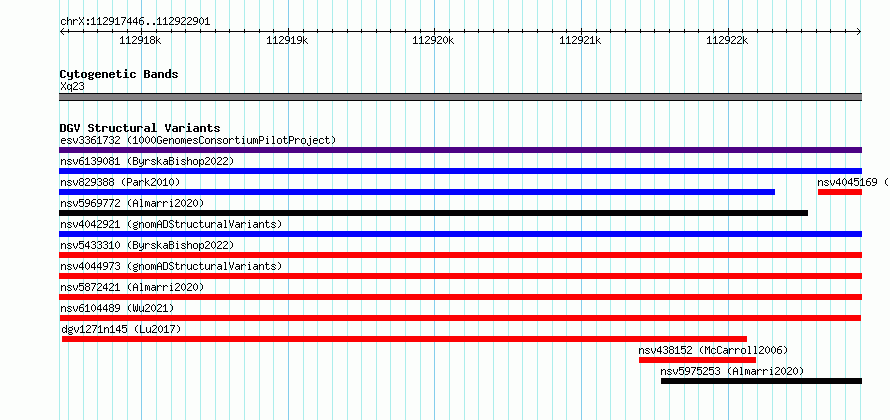Click the 112918k ruler tick label
Screen dimensions: 890x420
140,40
